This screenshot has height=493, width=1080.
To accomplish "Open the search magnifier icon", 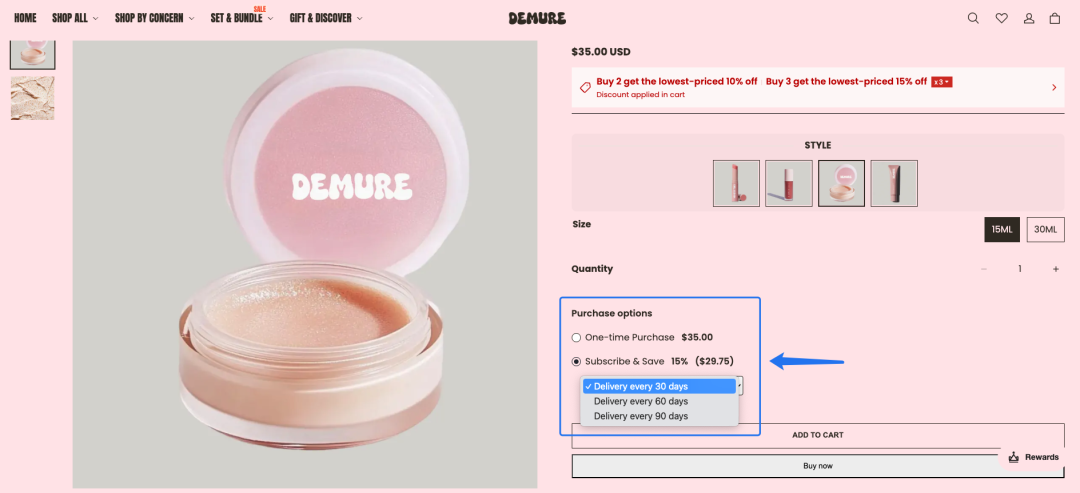I will click(973, 19).
